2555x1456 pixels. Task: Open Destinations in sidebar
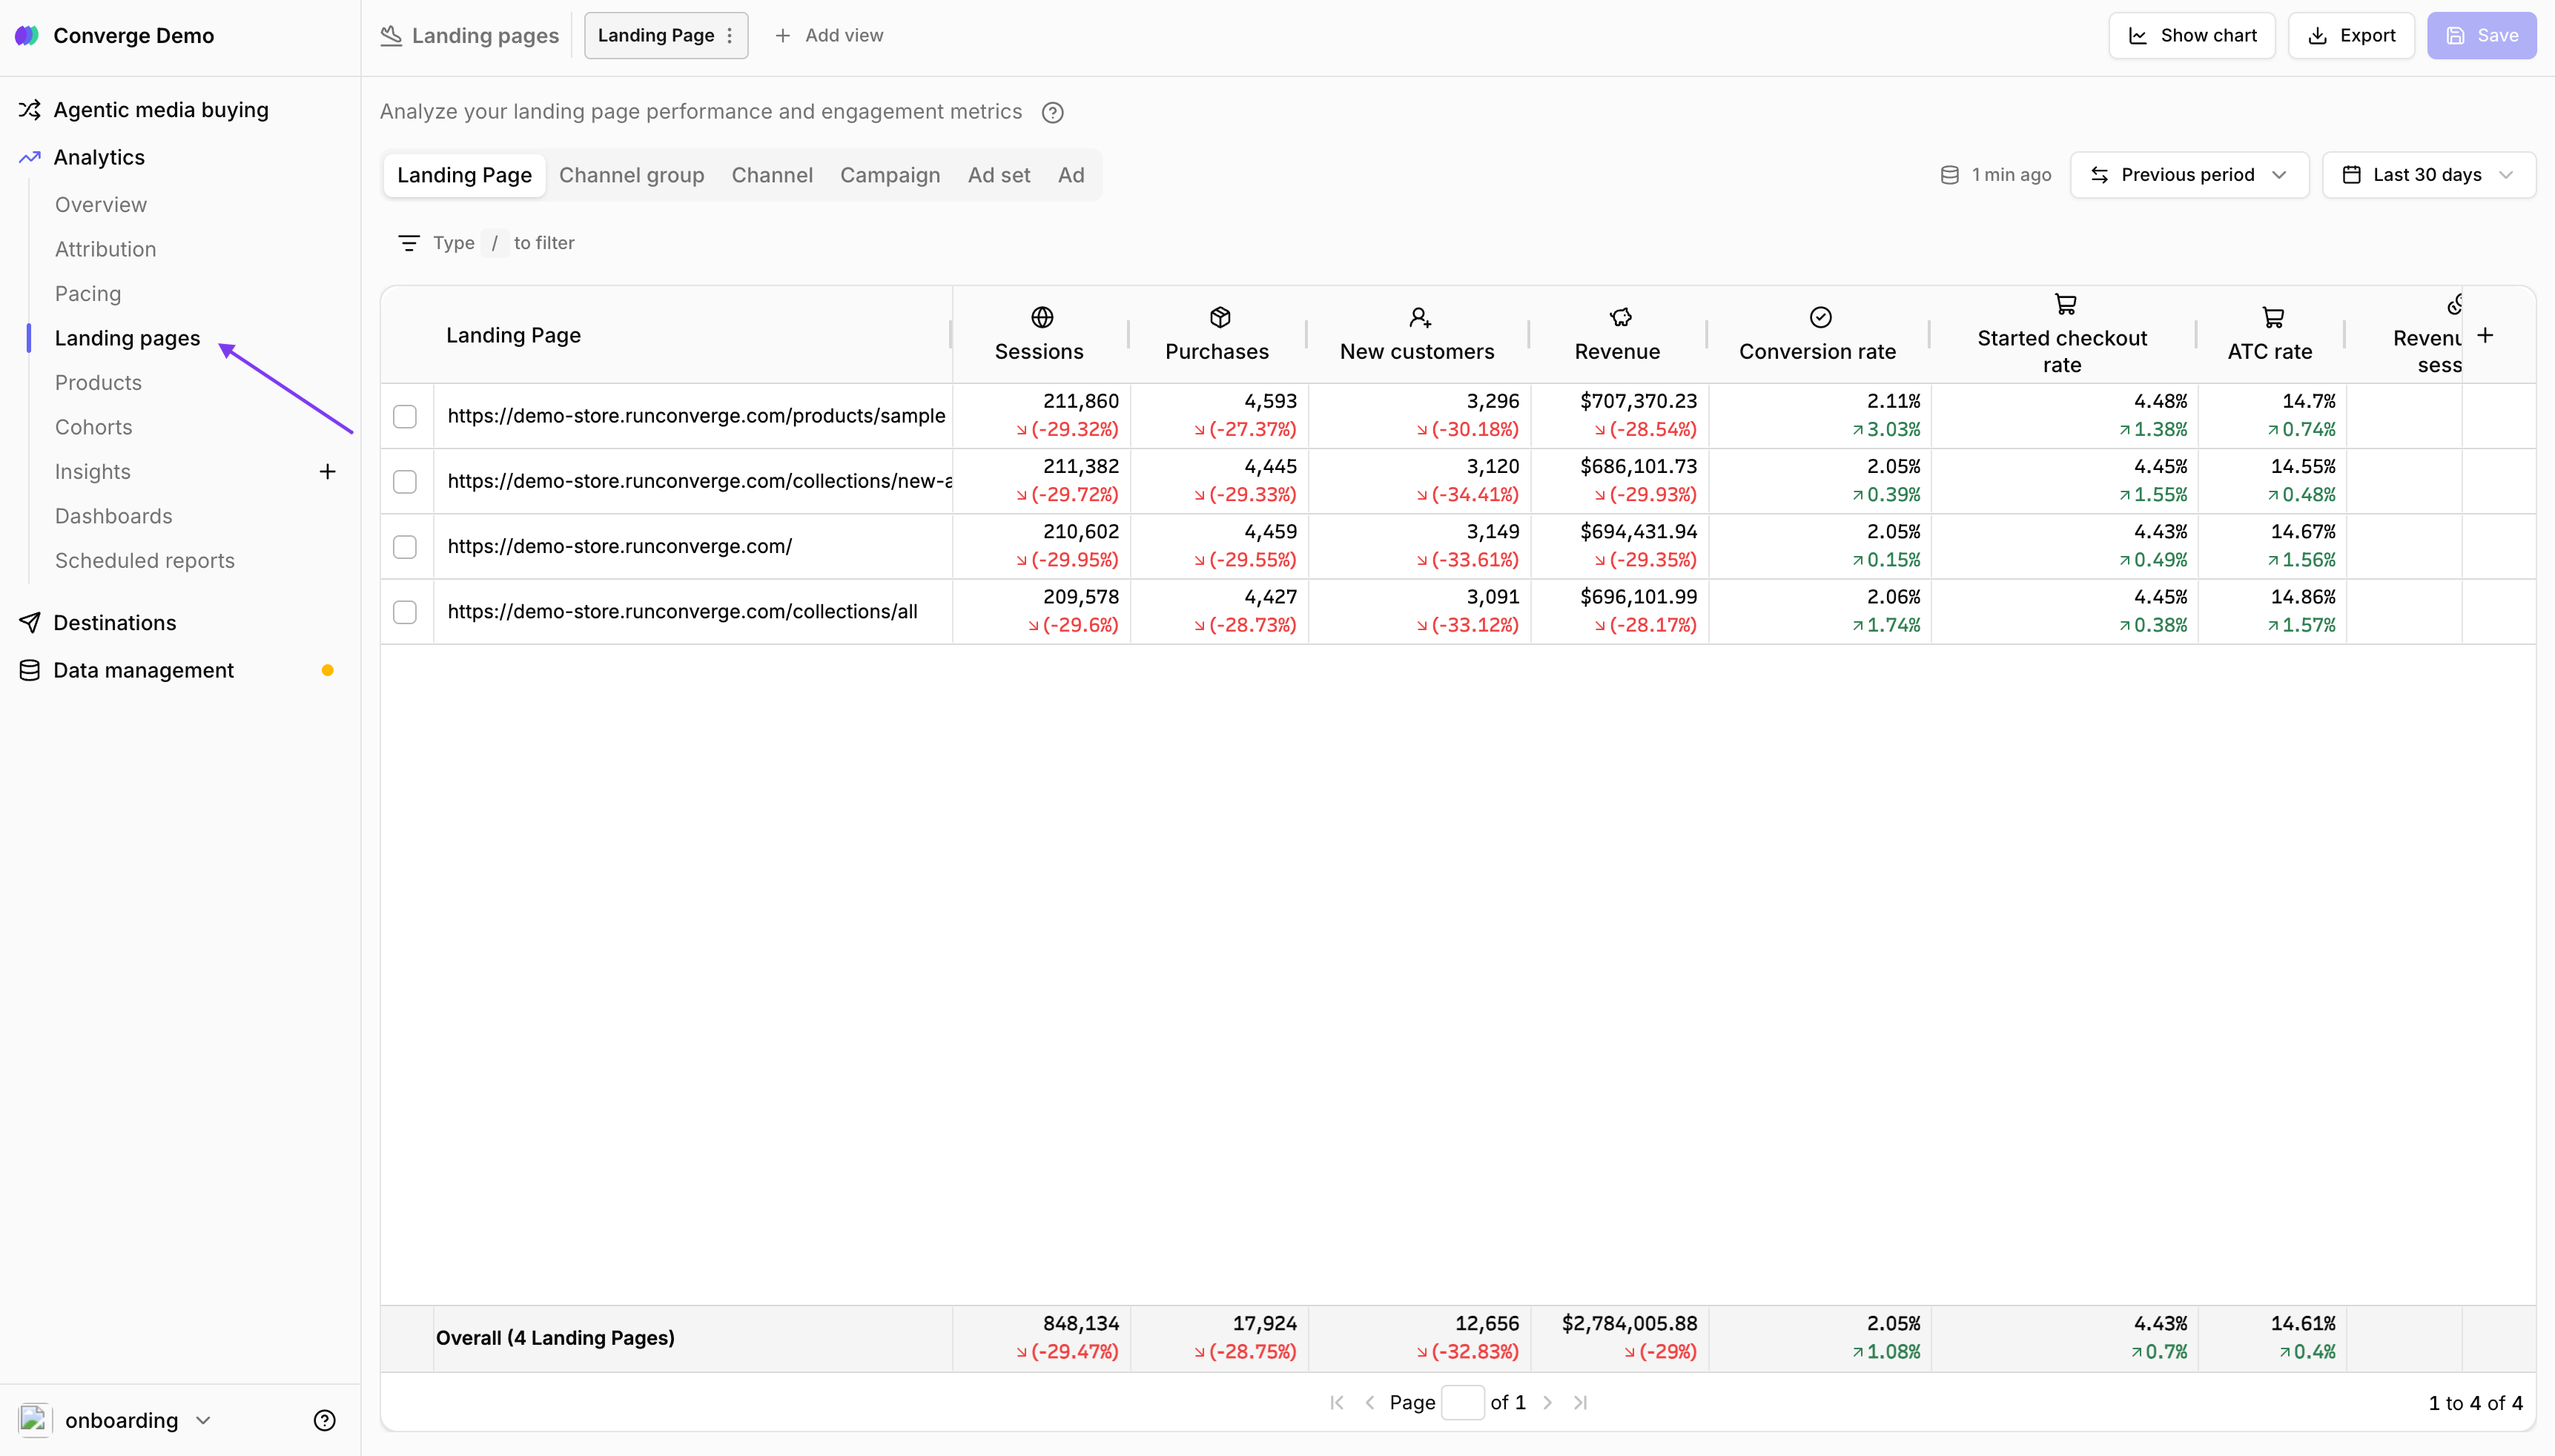coord(115,622)
